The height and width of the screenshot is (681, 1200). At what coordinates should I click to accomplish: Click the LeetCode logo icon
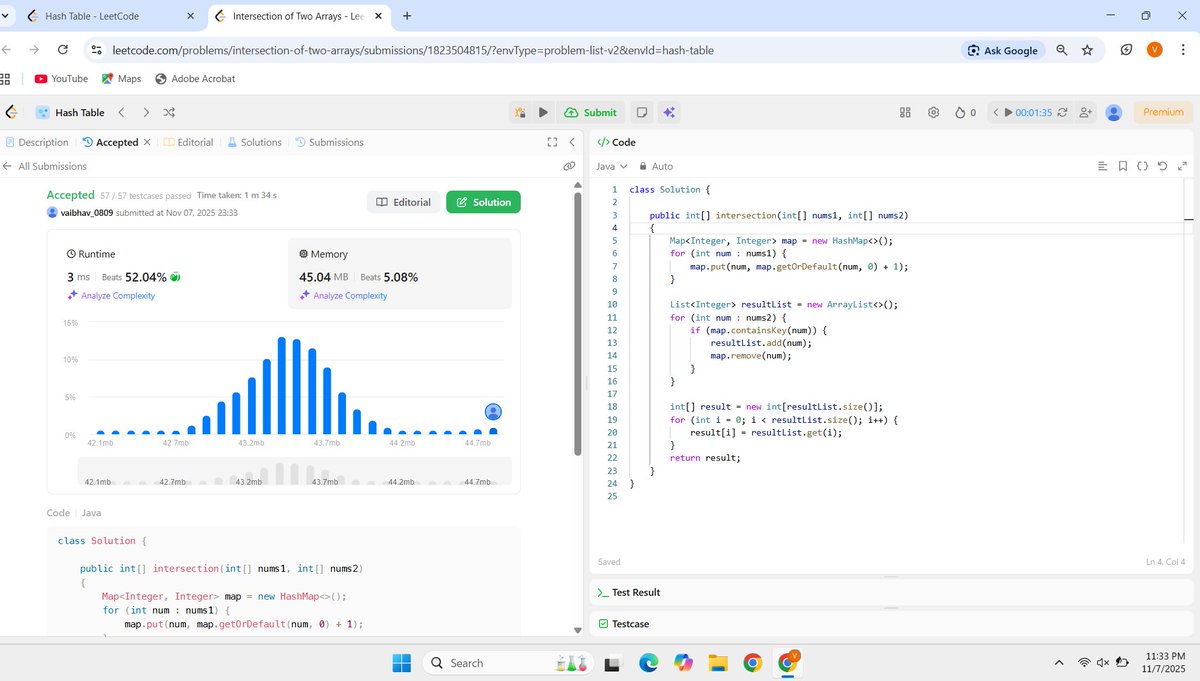(11, 113)
